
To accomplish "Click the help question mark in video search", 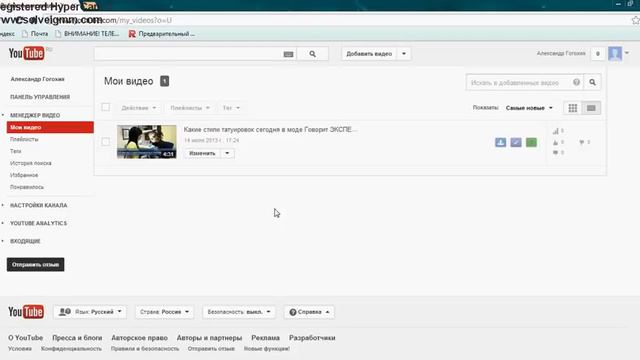I will [576, 82].
